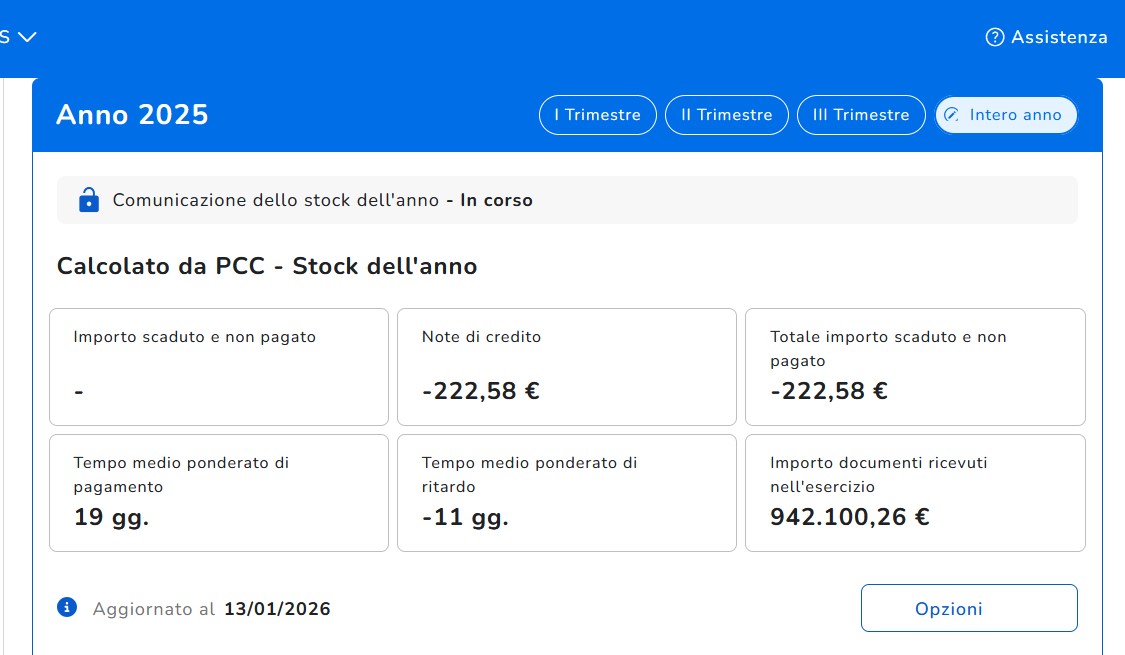Click the info icon beside Aggiornato al
The width and height of the screenshot is (1125, 655).
[67, 607]
